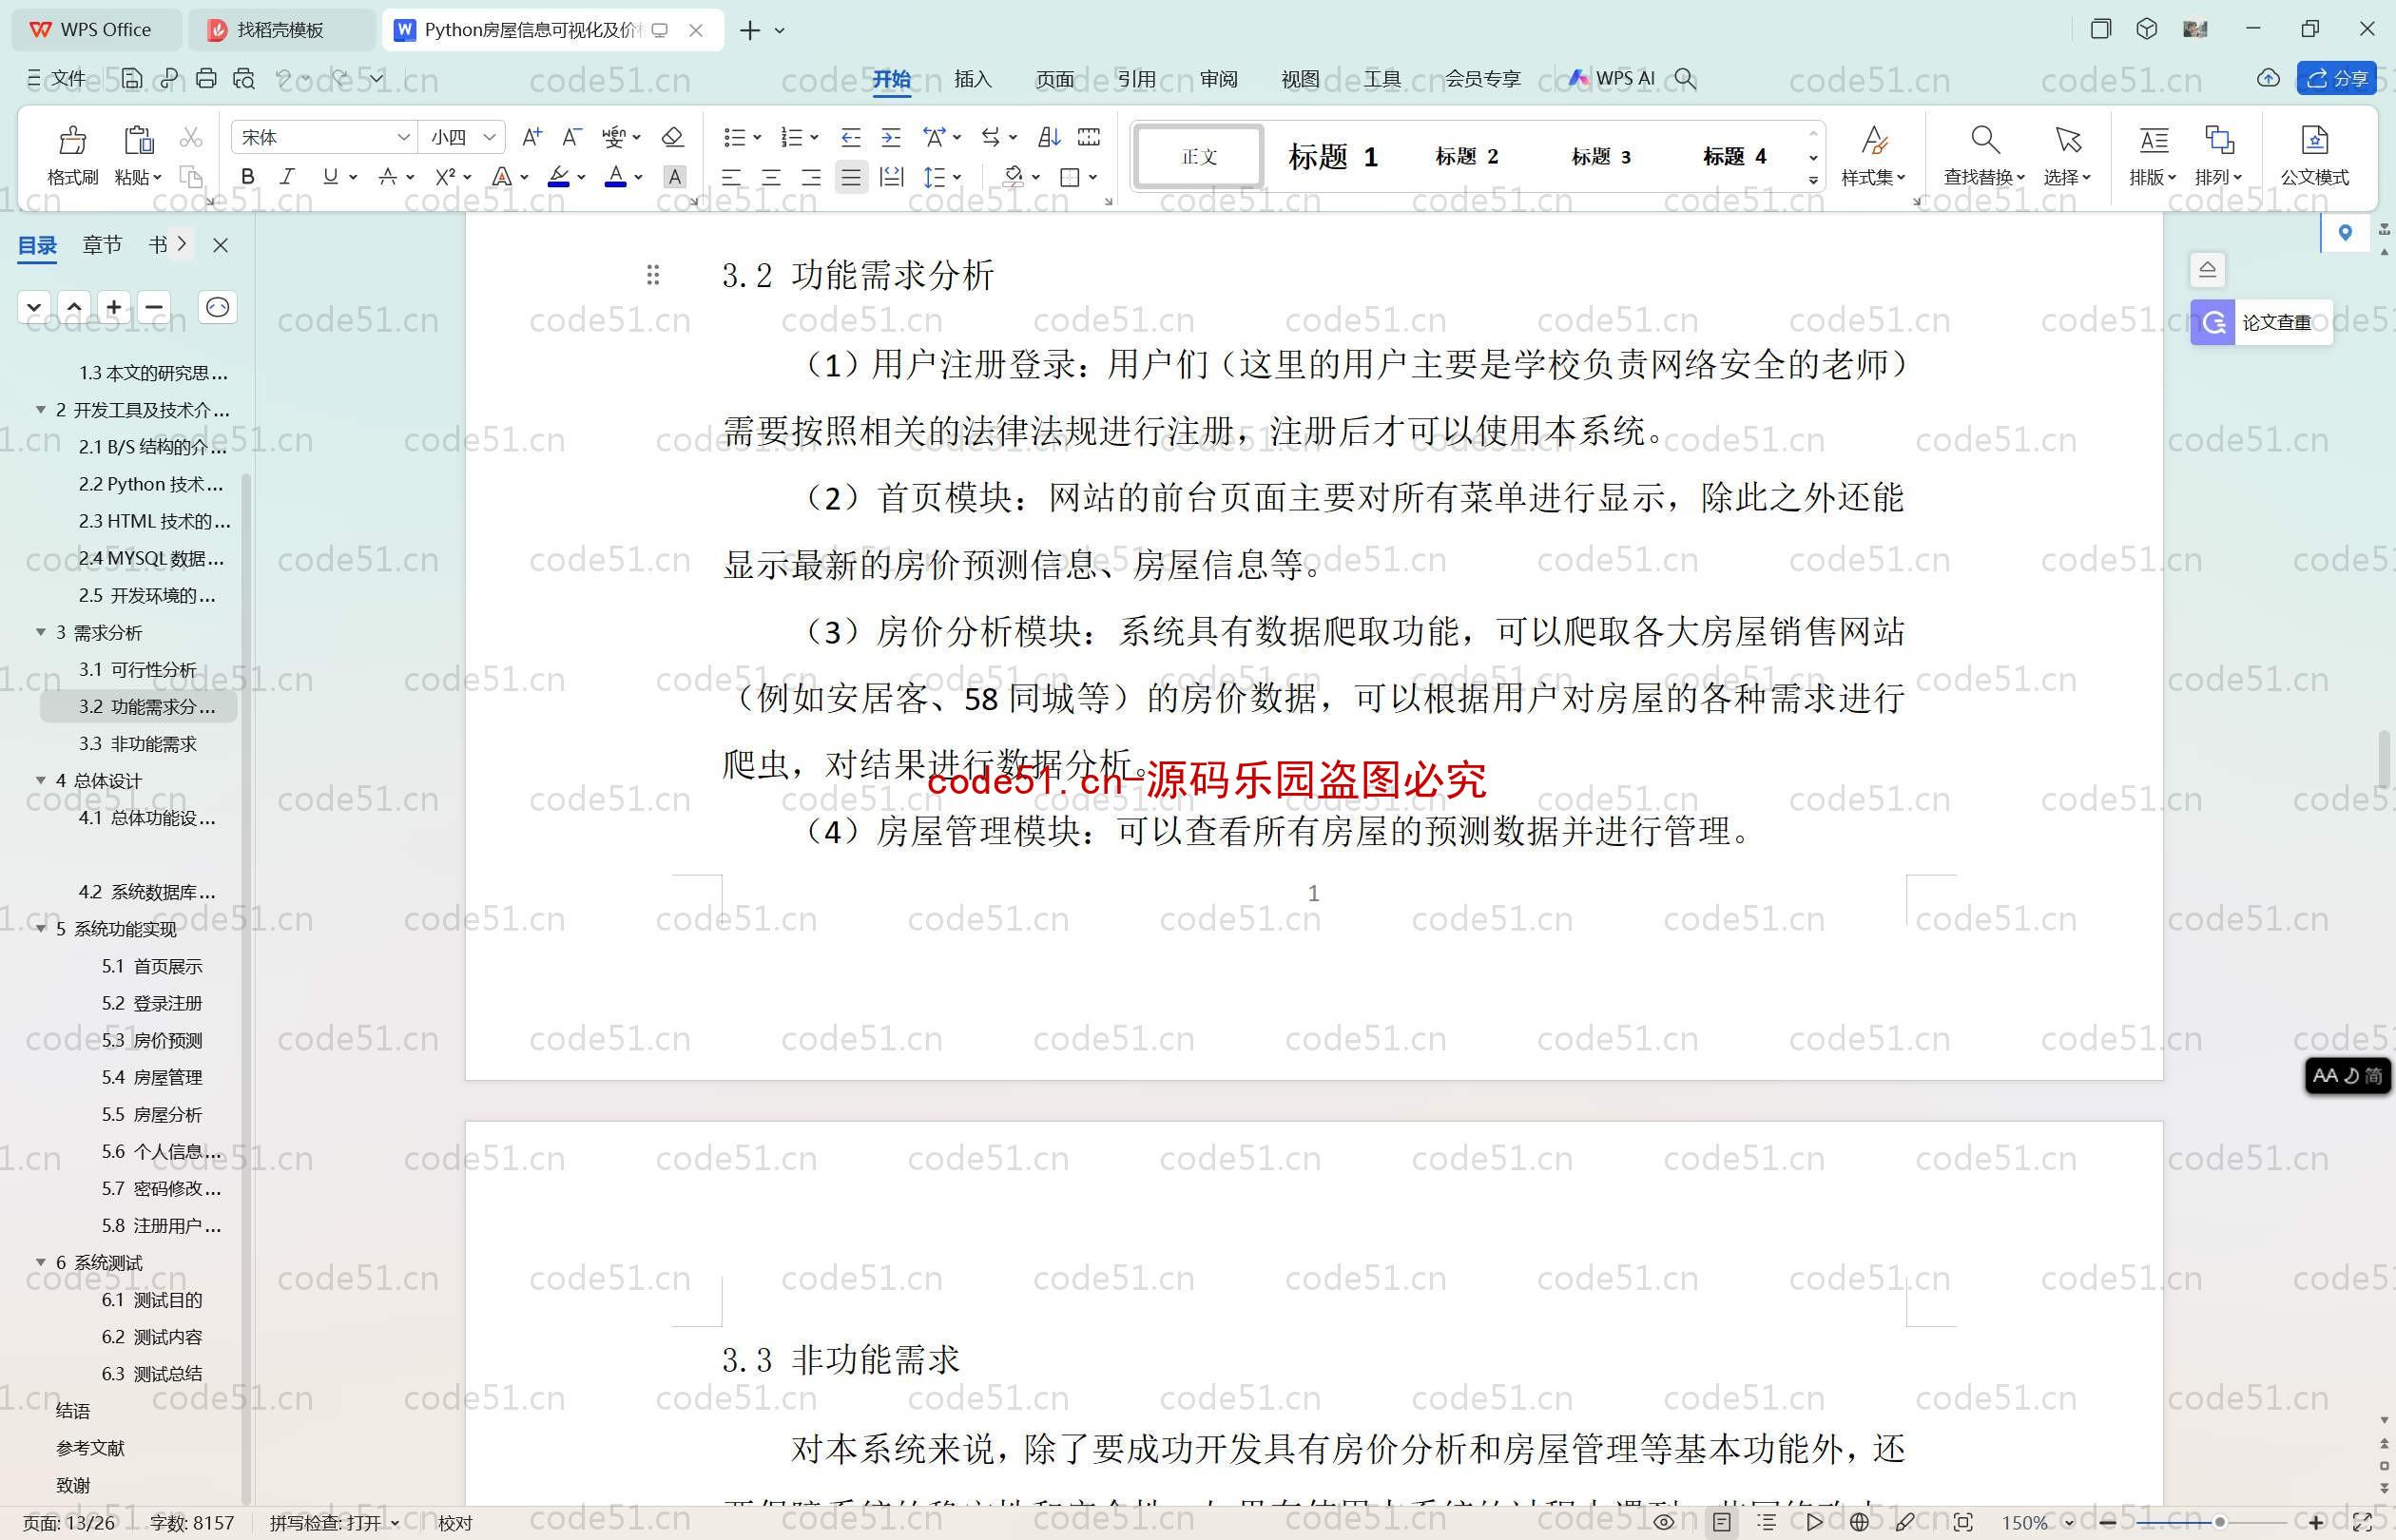Pick the blue text highlight color swatch
Screen dimensions: 2396x1540
click(x=559, y=178)
